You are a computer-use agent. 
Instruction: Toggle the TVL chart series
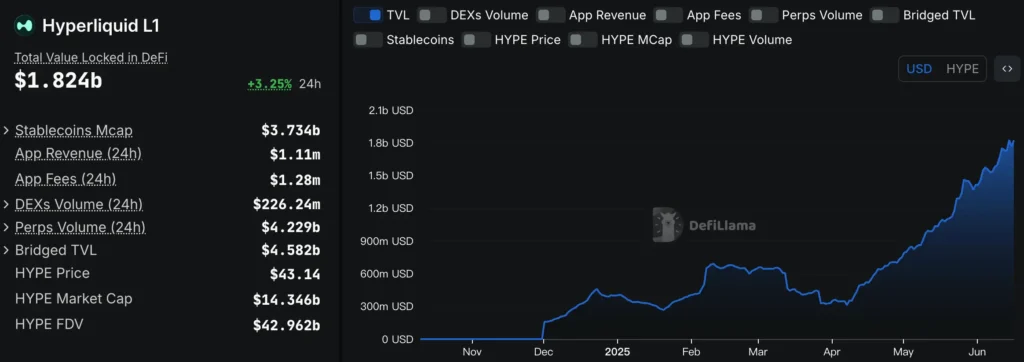[368, 15]
